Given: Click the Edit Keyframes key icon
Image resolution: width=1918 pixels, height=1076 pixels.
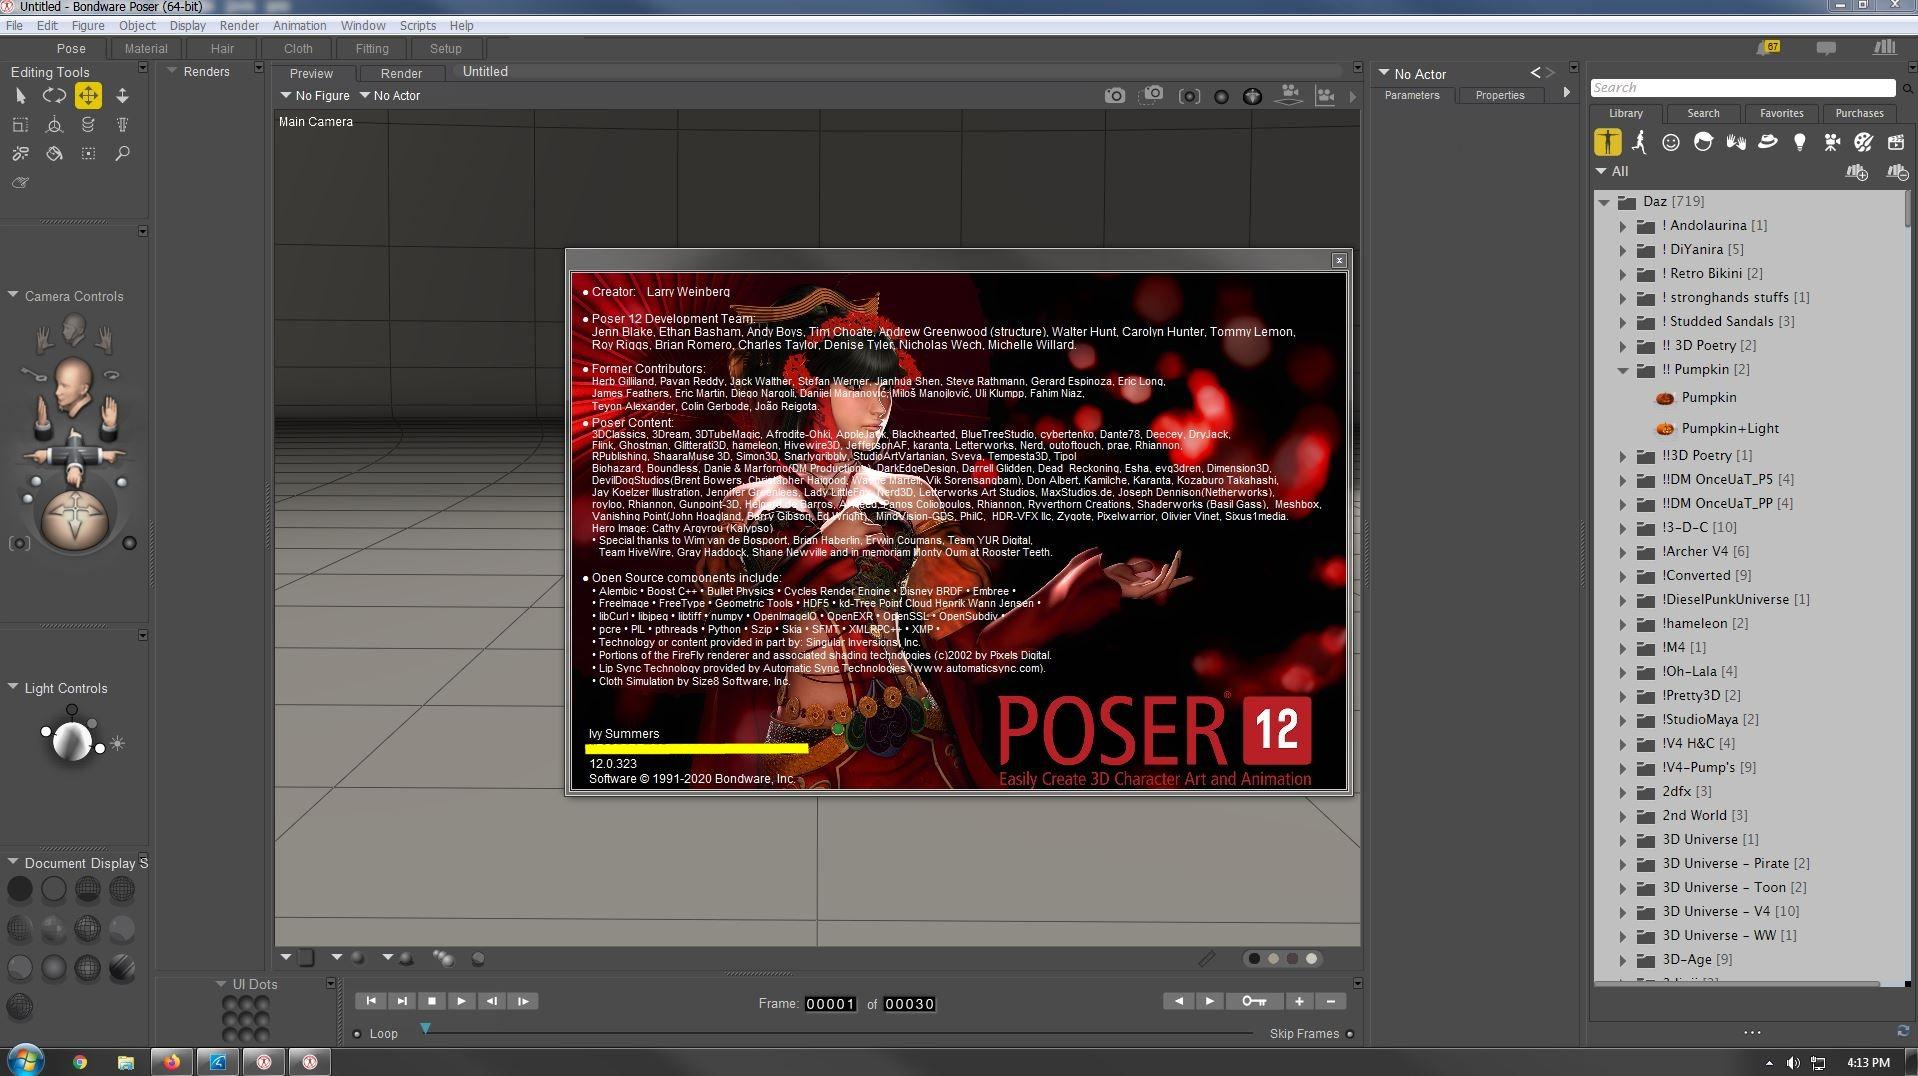Looking at the screenshot, I should 1254,1001.
